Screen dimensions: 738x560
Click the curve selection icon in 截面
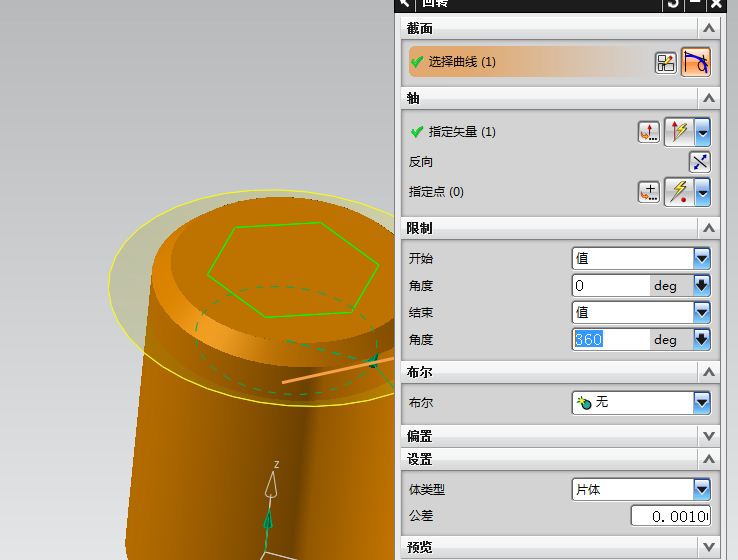(696, 62)
